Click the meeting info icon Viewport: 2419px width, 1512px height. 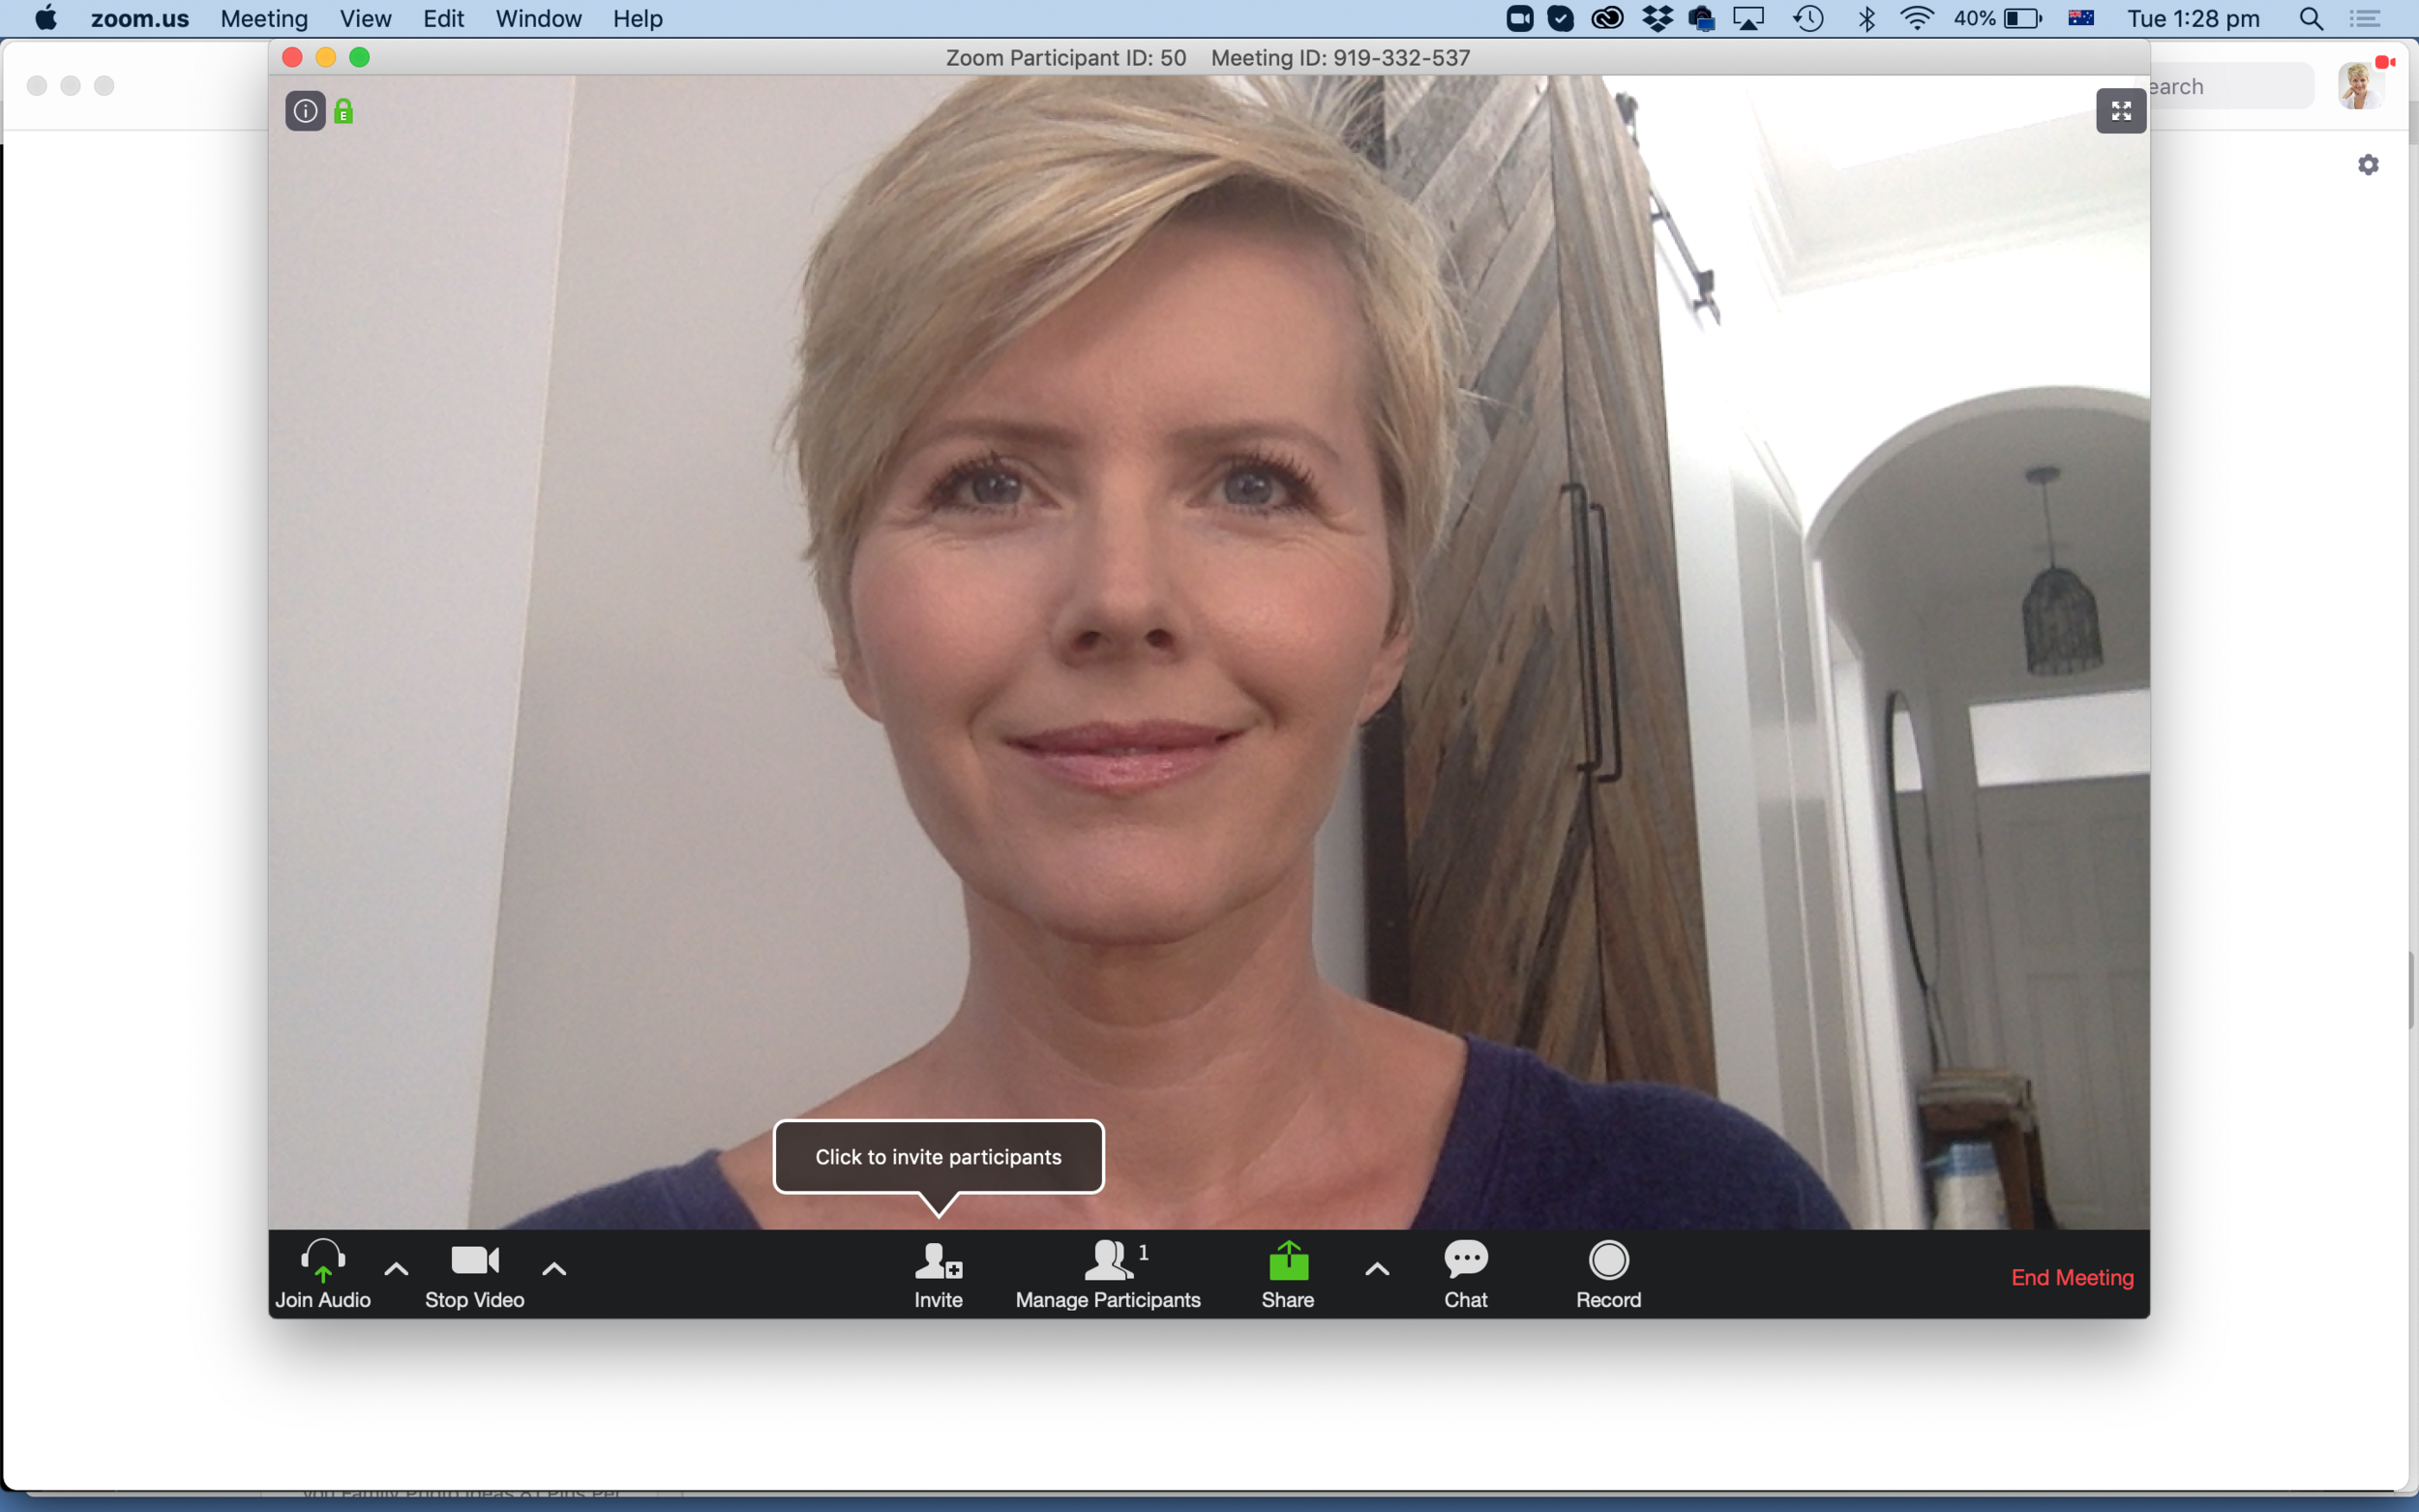click(305, 111)
